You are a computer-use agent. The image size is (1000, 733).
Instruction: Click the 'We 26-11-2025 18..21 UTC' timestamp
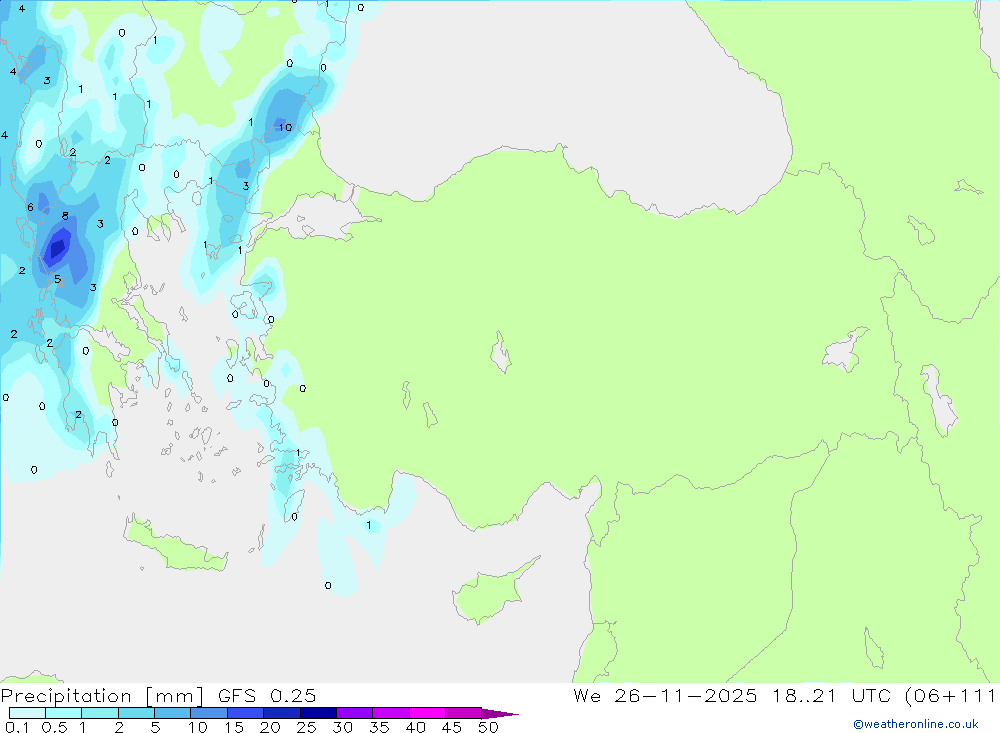732,696
